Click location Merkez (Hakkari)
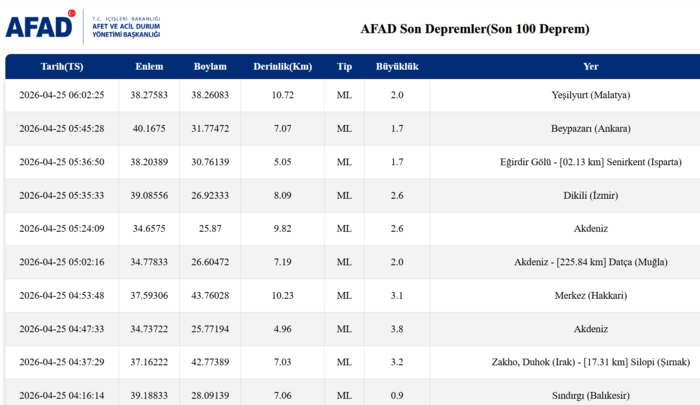This screenshot has width=700, height=405. (x=591, y=296)
